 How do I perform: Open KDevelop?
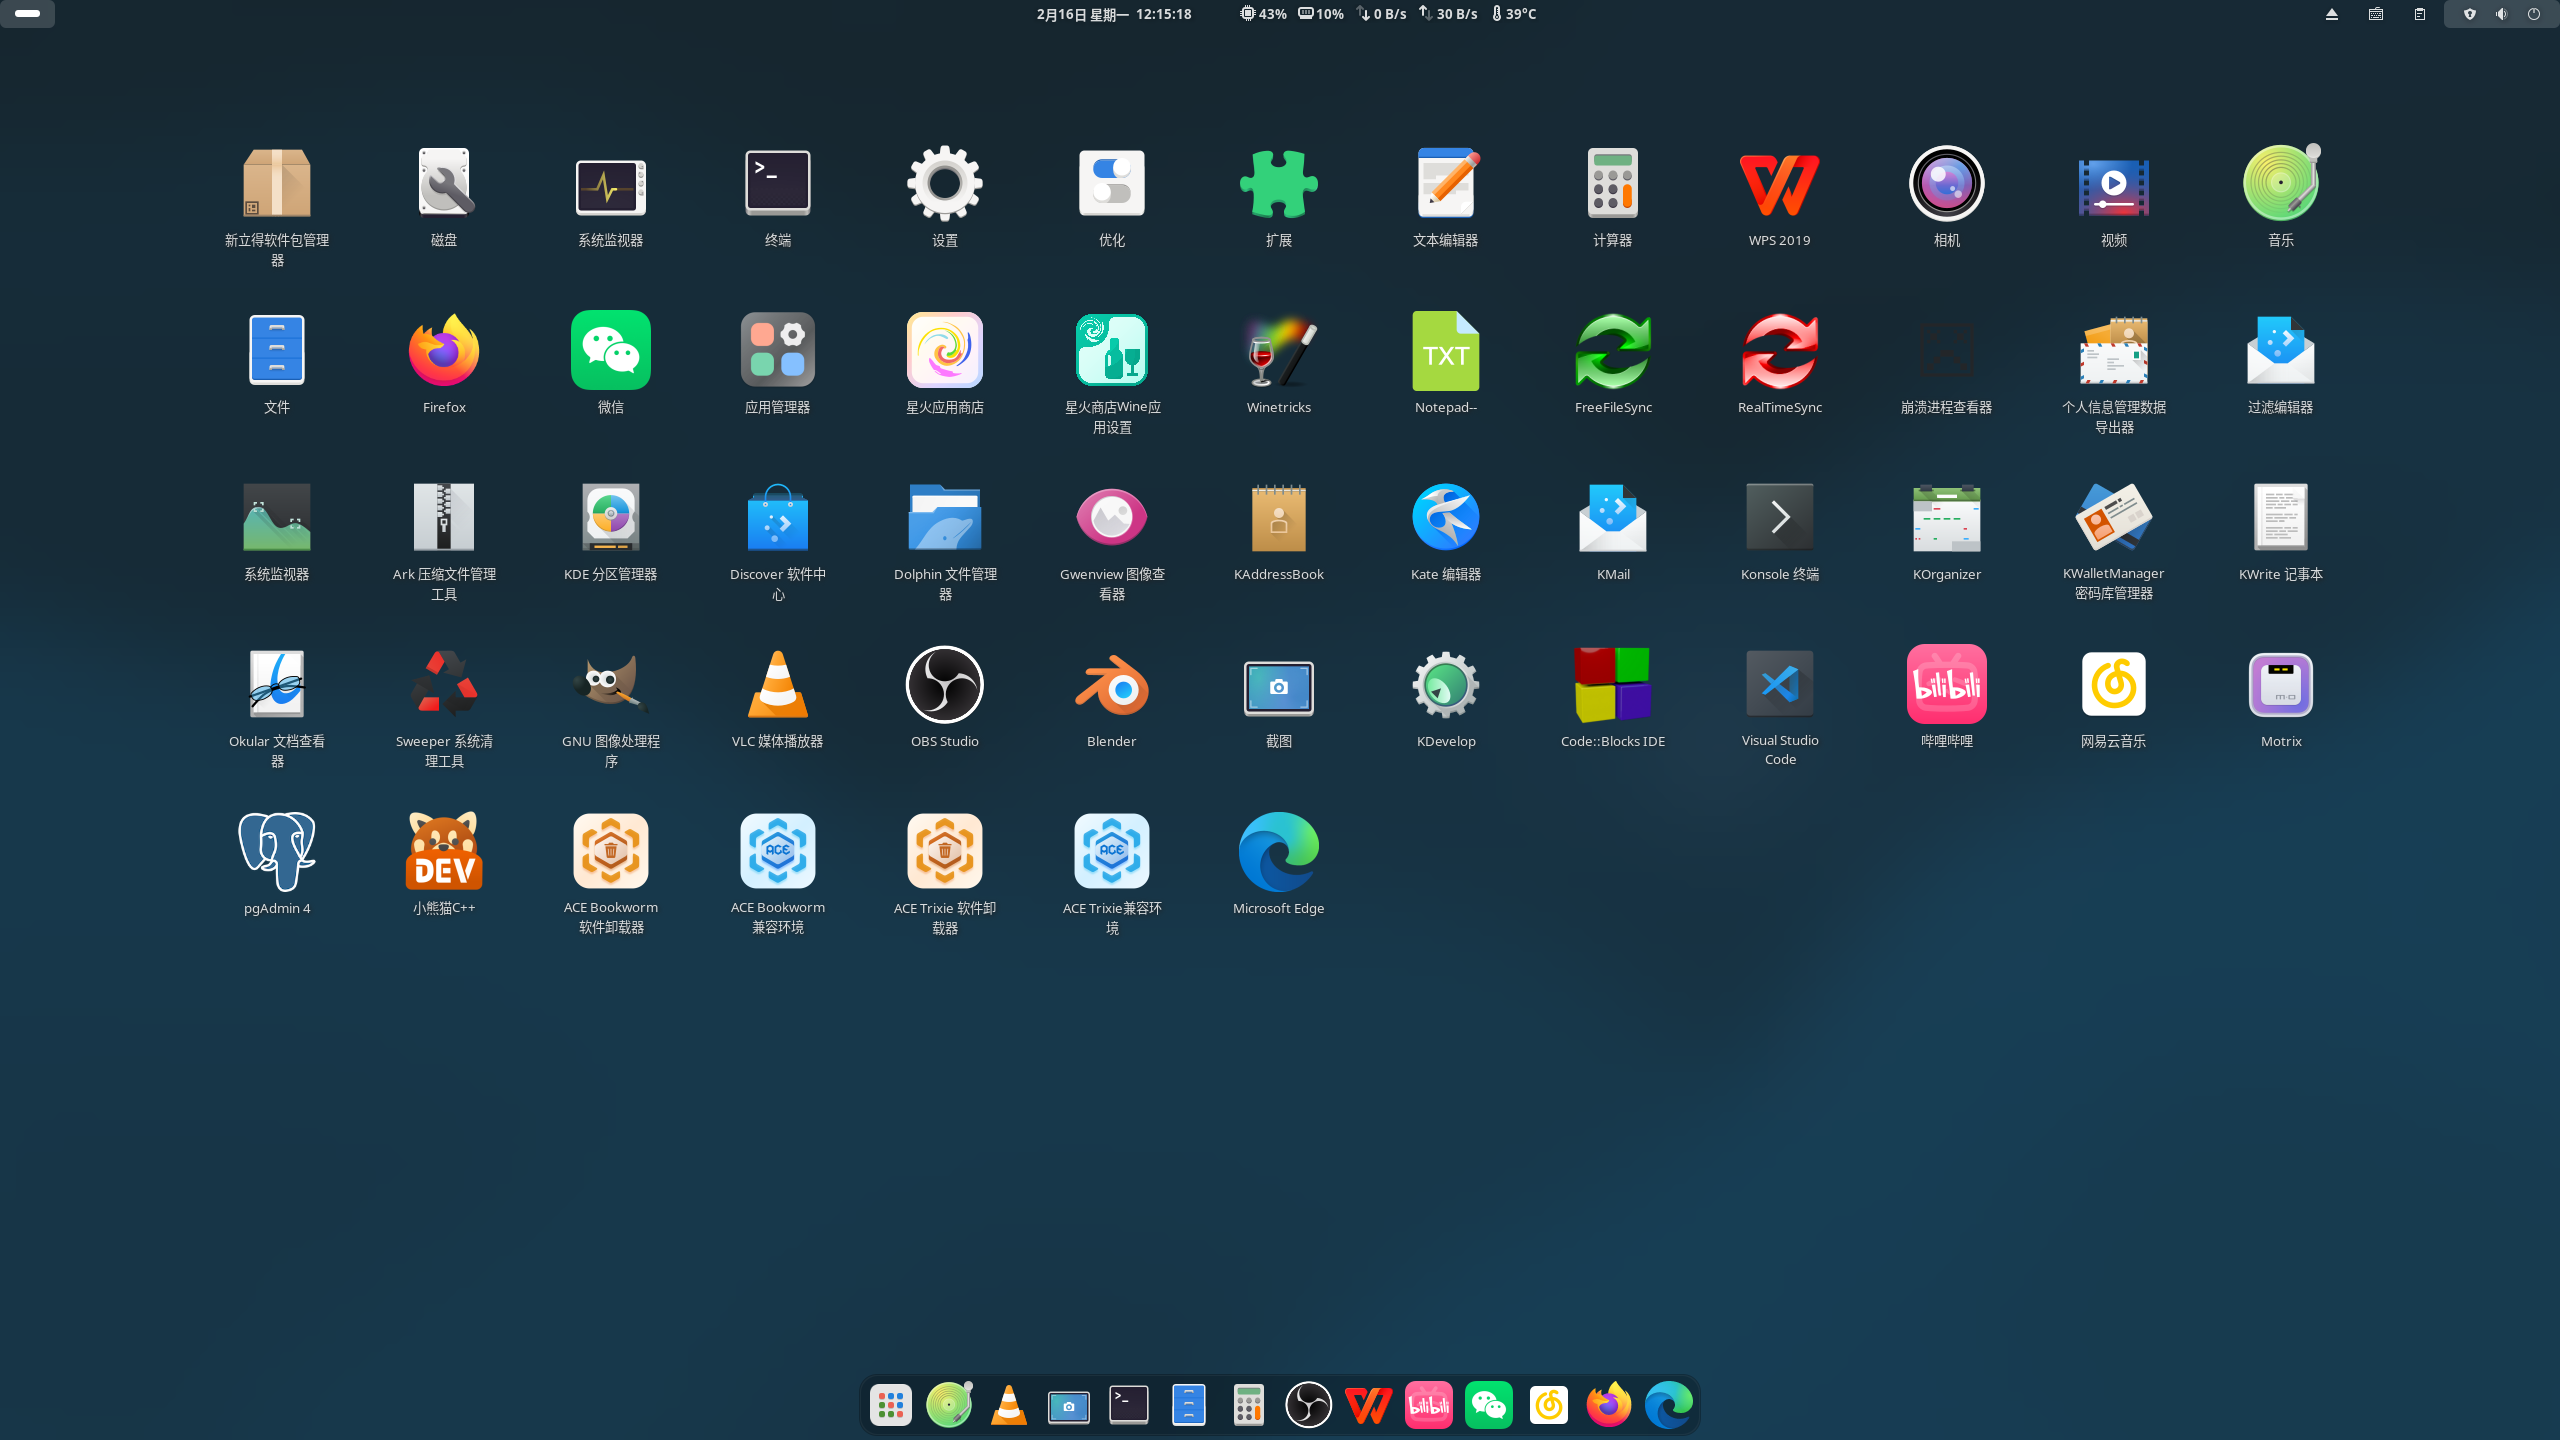click(1446, 684)
